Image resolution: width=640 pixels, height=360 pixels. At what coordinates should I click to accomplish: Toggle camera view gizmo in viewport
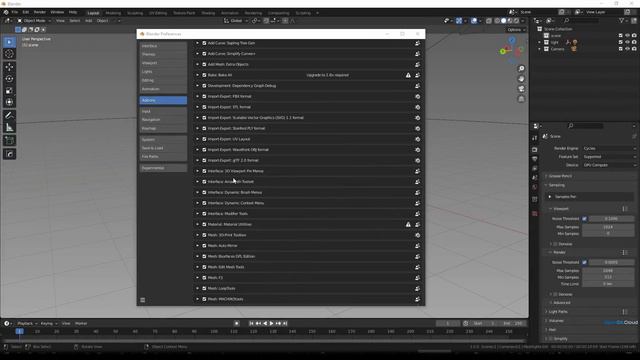521,89
